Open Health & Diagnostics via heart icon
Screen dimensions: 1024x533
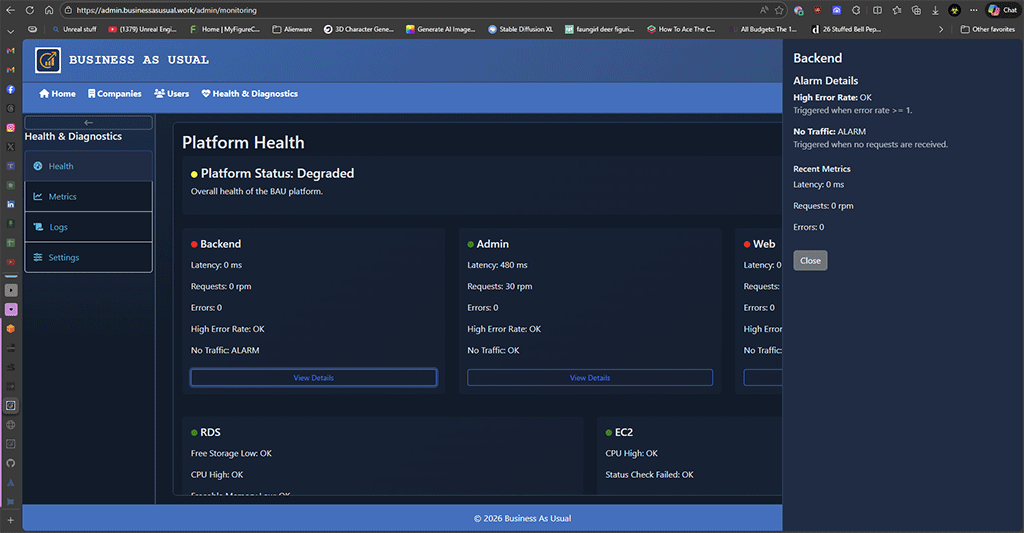206,94
